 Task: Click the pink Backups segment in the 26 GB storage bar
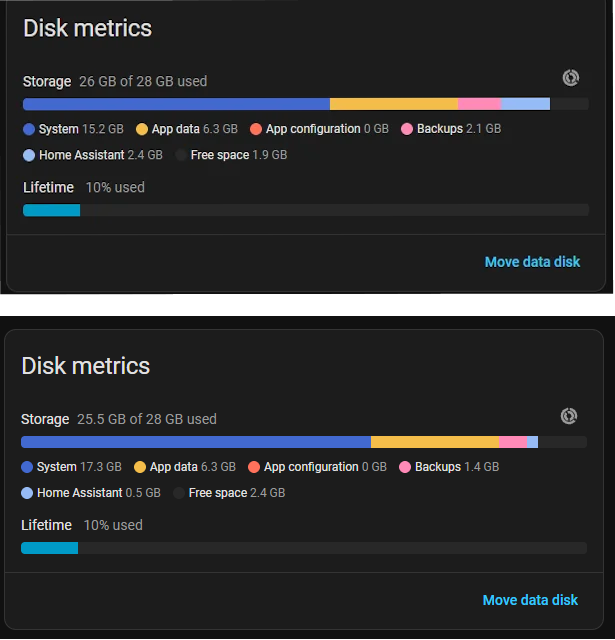click(479, 104)
